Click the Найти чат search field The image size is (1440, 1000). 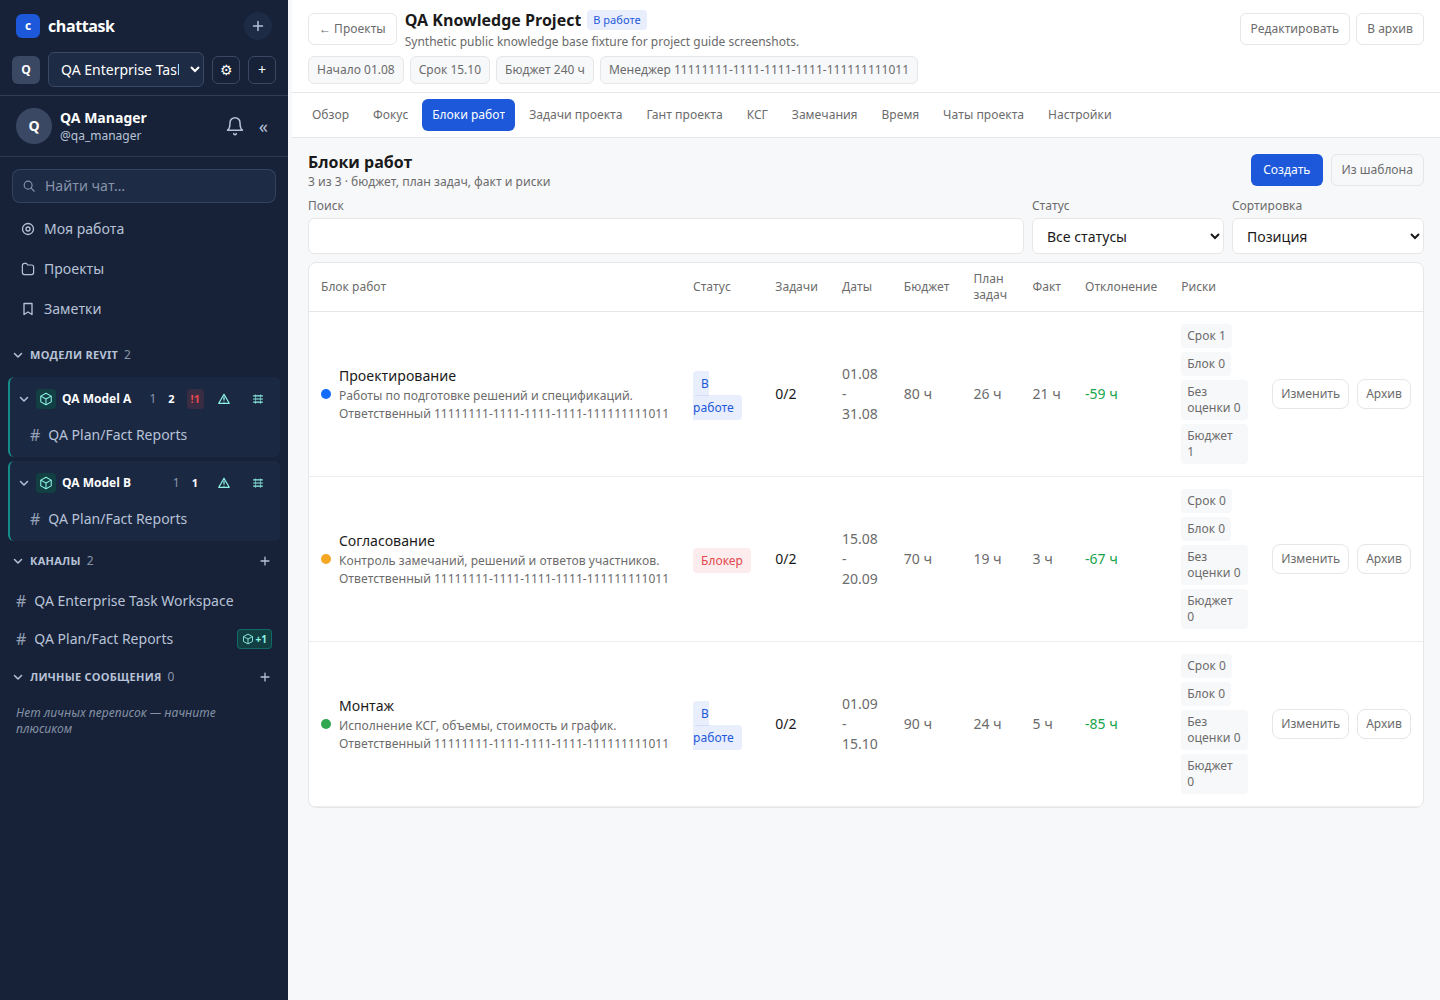coord(144,186)
